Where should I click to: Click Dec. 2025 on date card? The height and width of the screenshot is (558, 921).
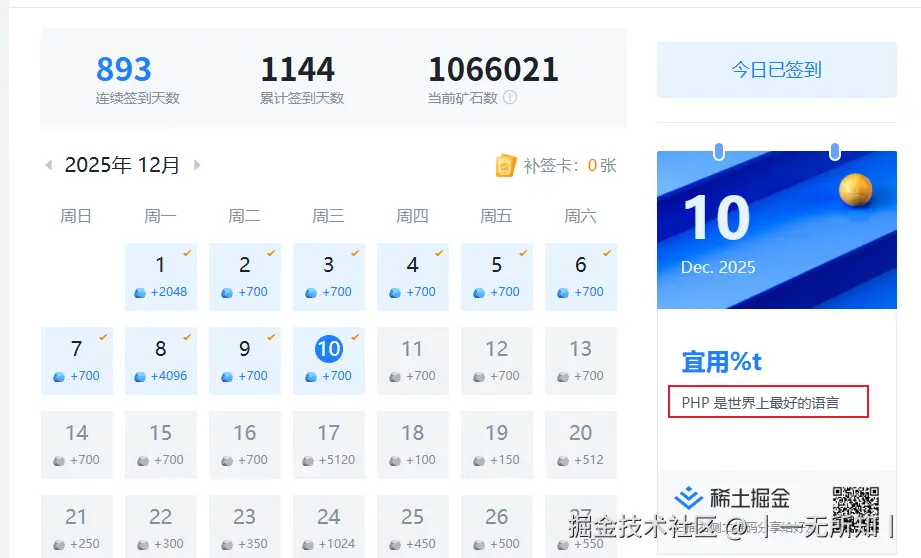[x=718, y=267]
